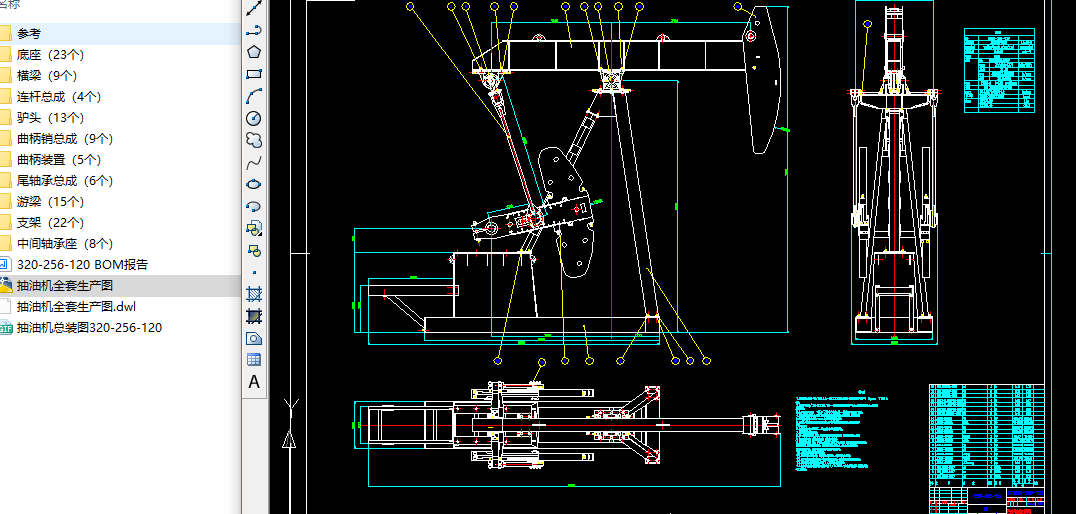Select the Line tool in the Draw toolbar
The height and width of the screenshot is (514, 1076).
pyautogui.click(x=254, y=8)
